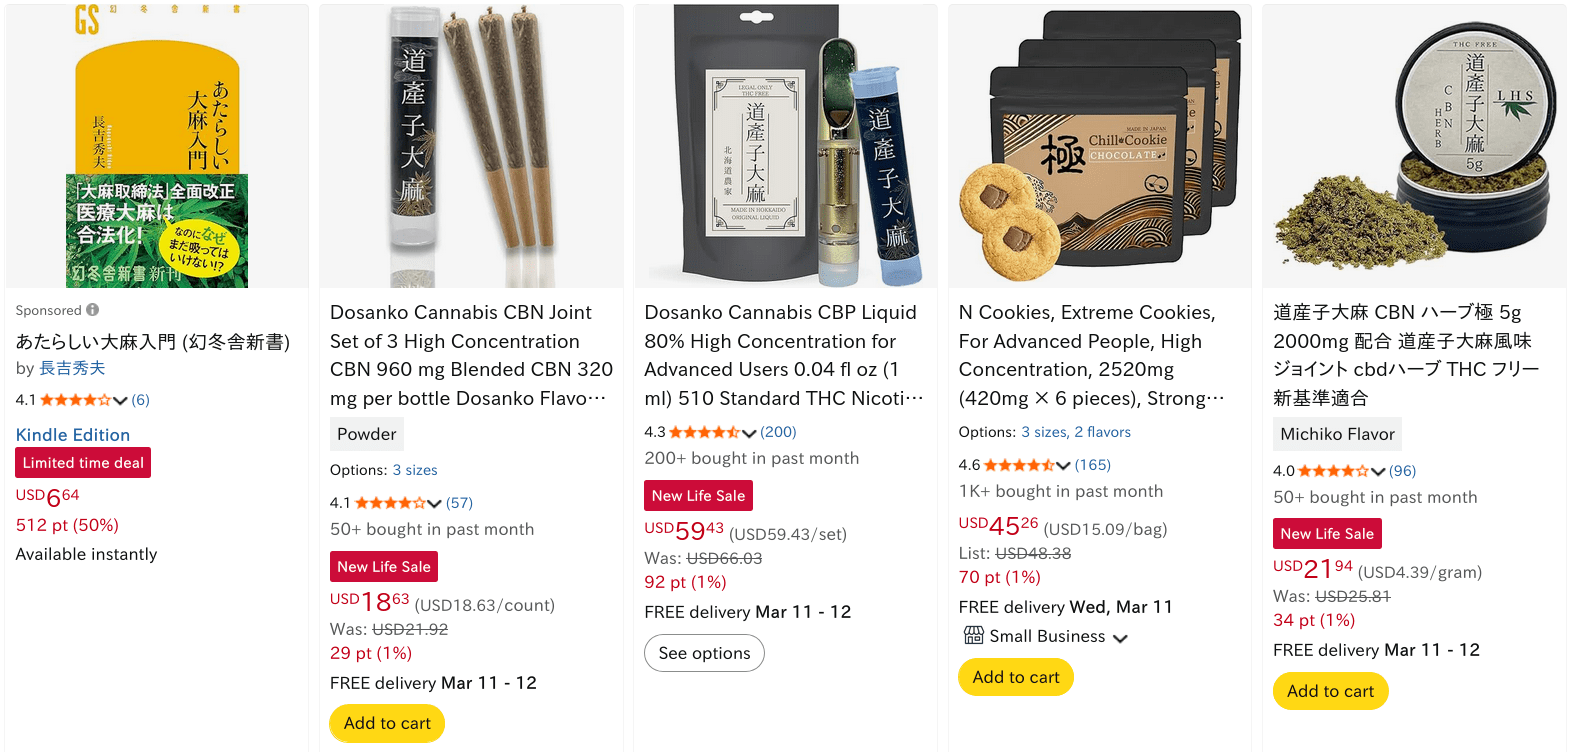Open the Kindle Edition link
The image size is (1575, 752).
(x=73, y=435)
